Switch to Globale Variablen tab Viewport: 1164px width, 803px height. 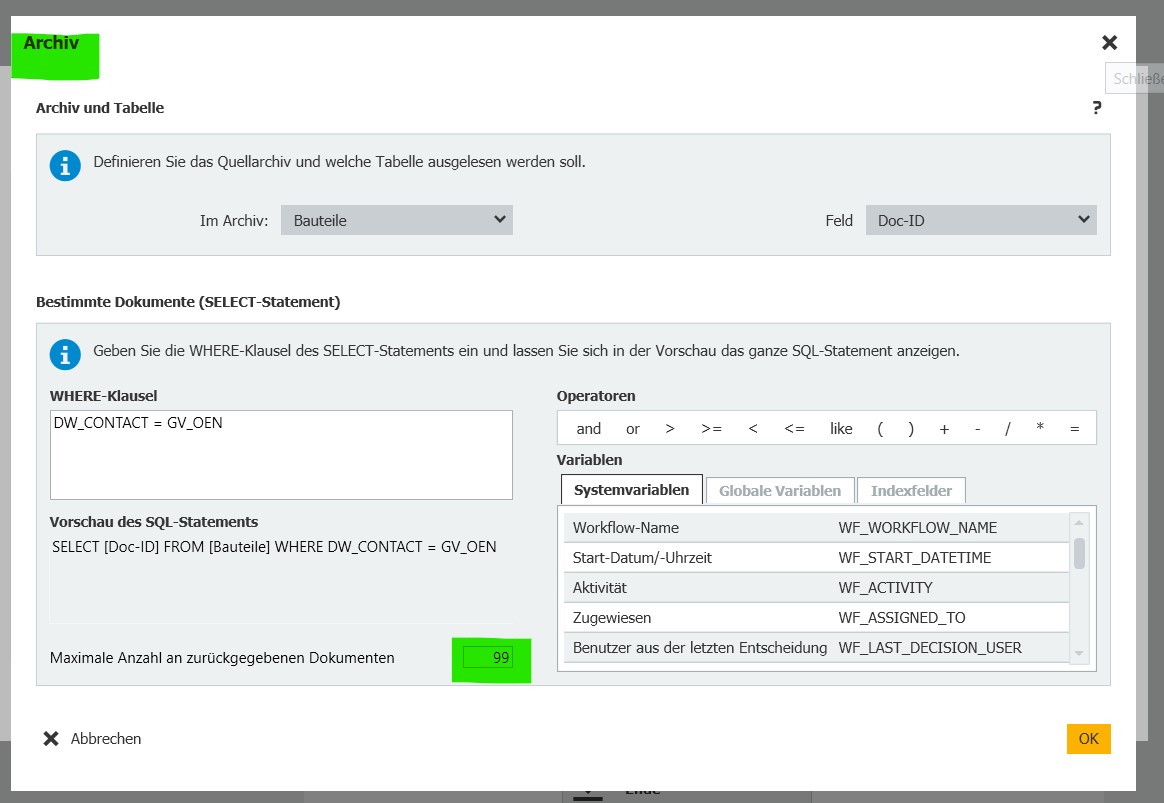(x=780, y=490)
